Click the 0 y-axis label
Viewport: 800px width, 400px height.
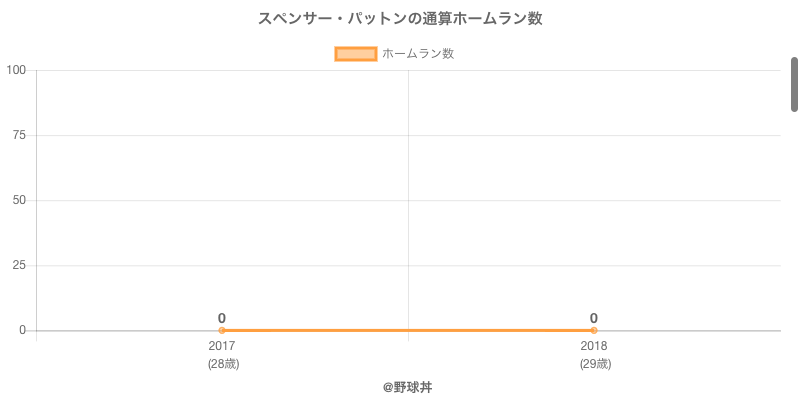(22, 331)
